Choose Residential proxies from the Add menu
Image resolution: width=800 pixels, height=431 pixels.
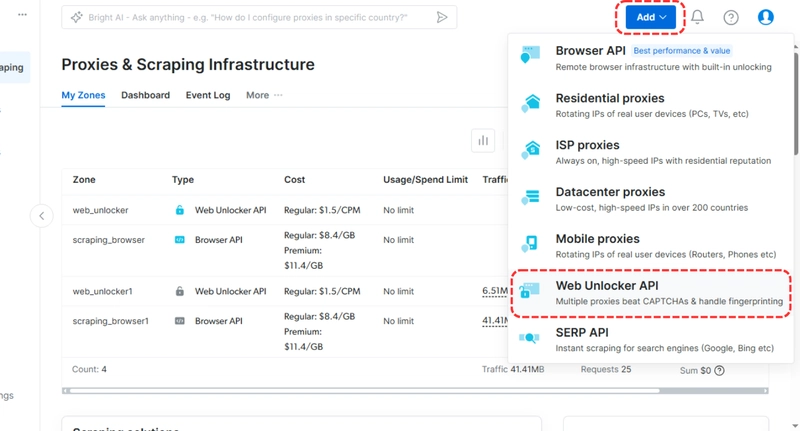(651, 106)
